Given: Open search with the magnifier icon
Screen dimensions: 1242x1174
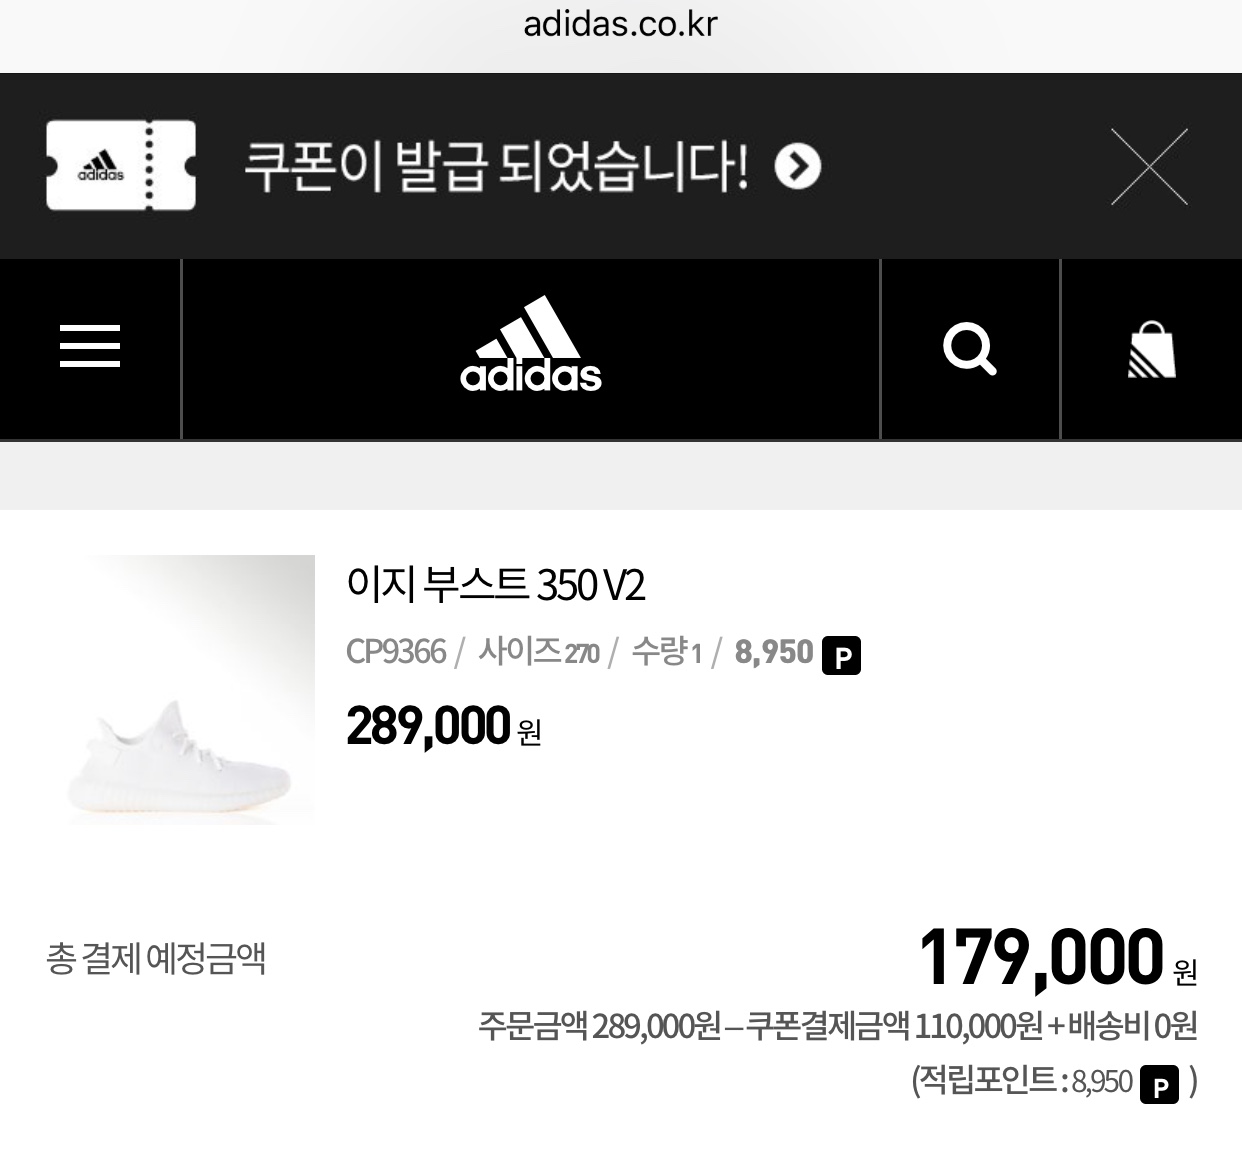Looking at the screenshot, I should (969, 349).
